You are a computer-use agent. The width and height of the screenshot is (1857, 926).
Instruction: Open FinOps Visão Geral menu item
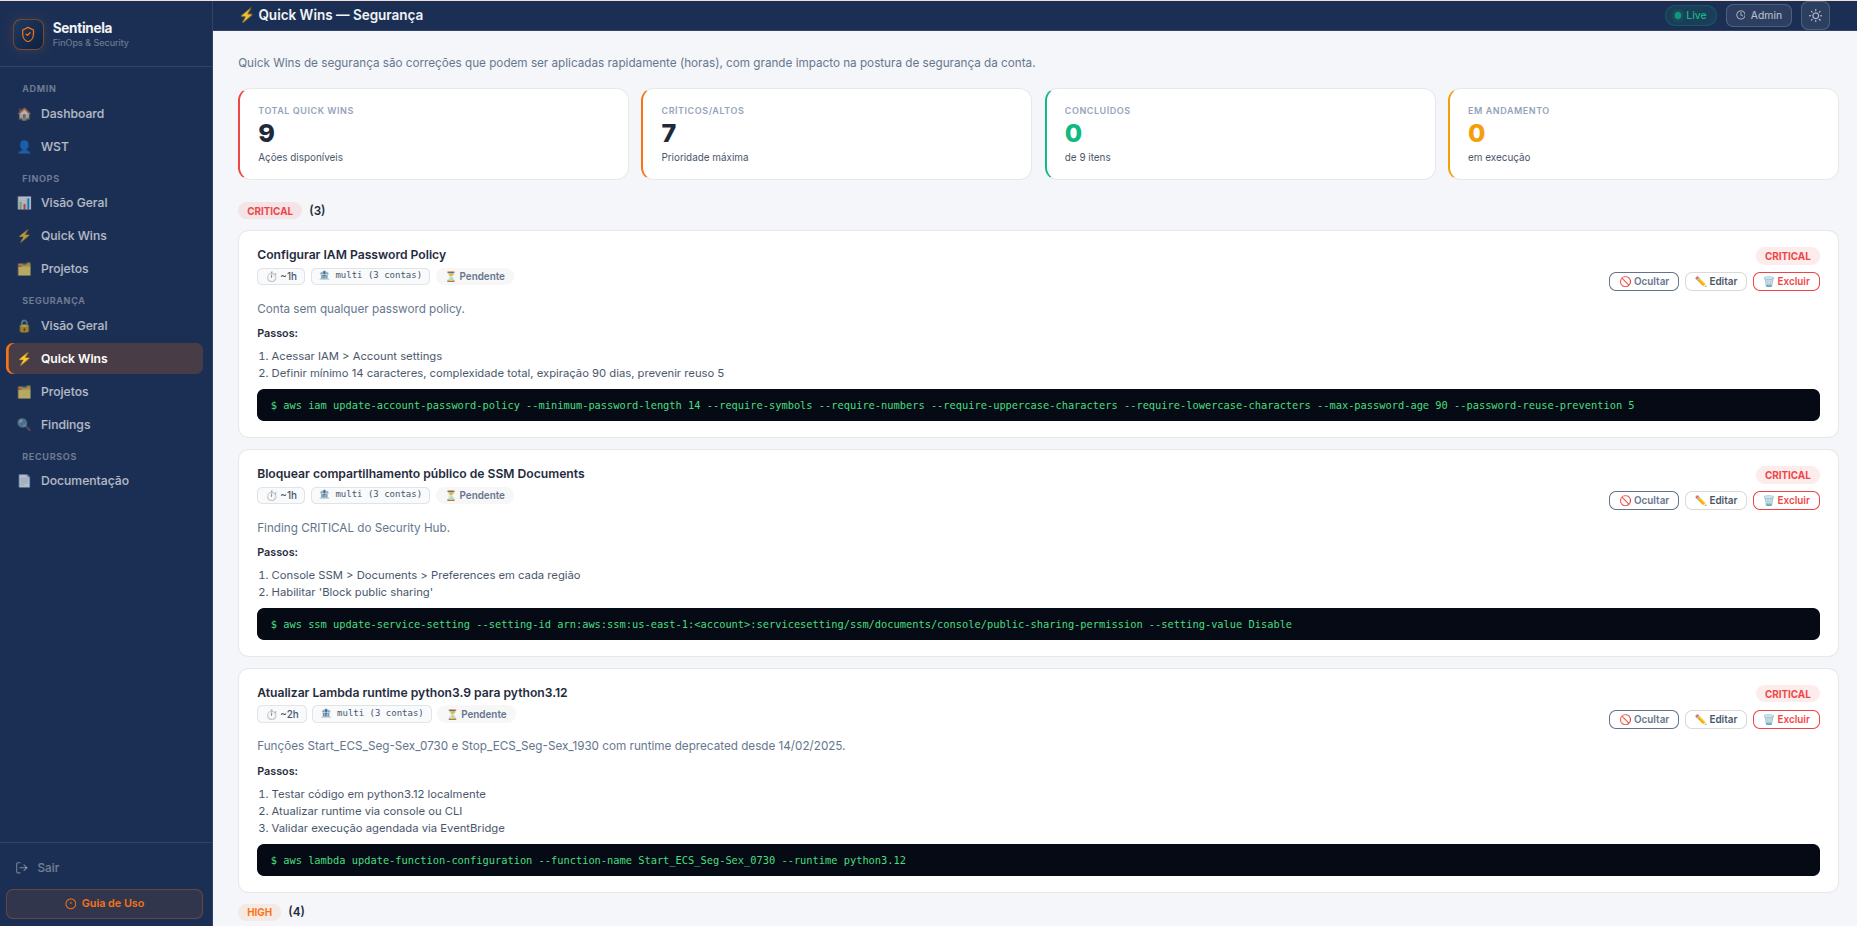(104, 203)
